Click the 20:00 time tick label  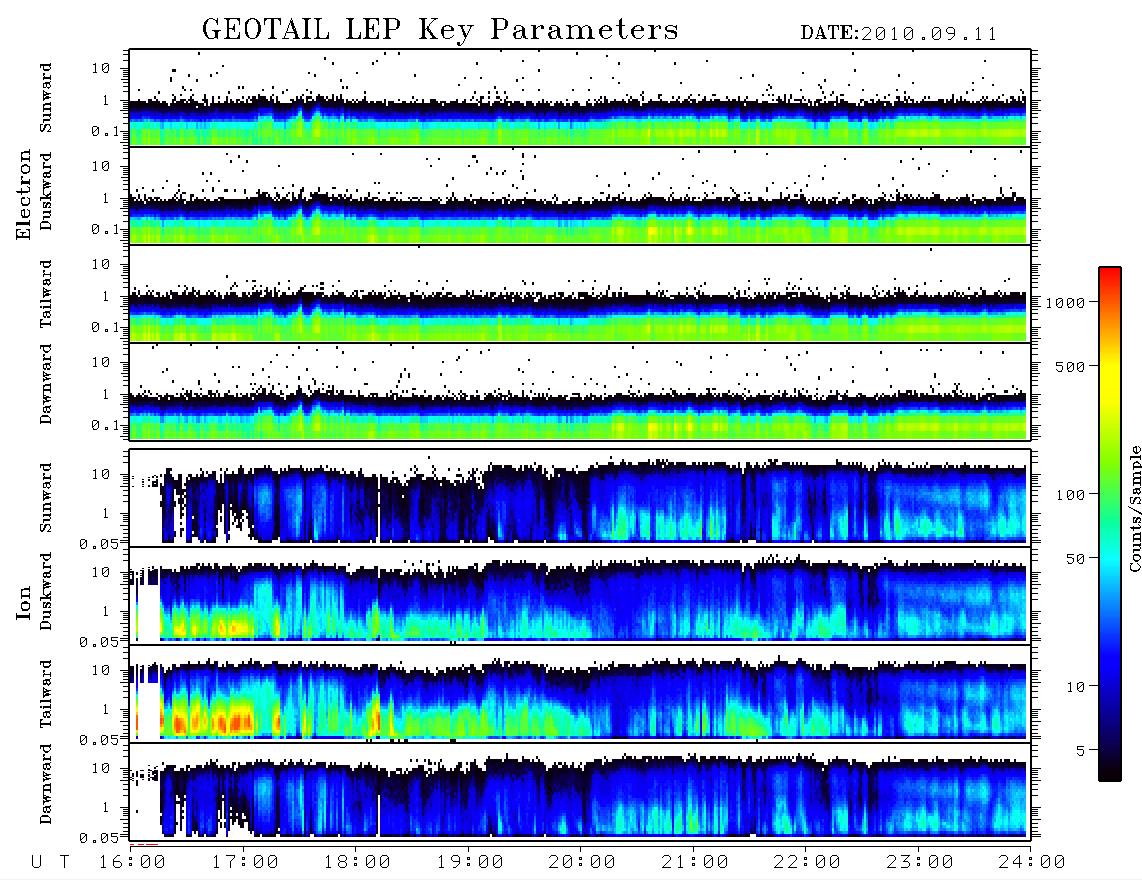[583, 862]
